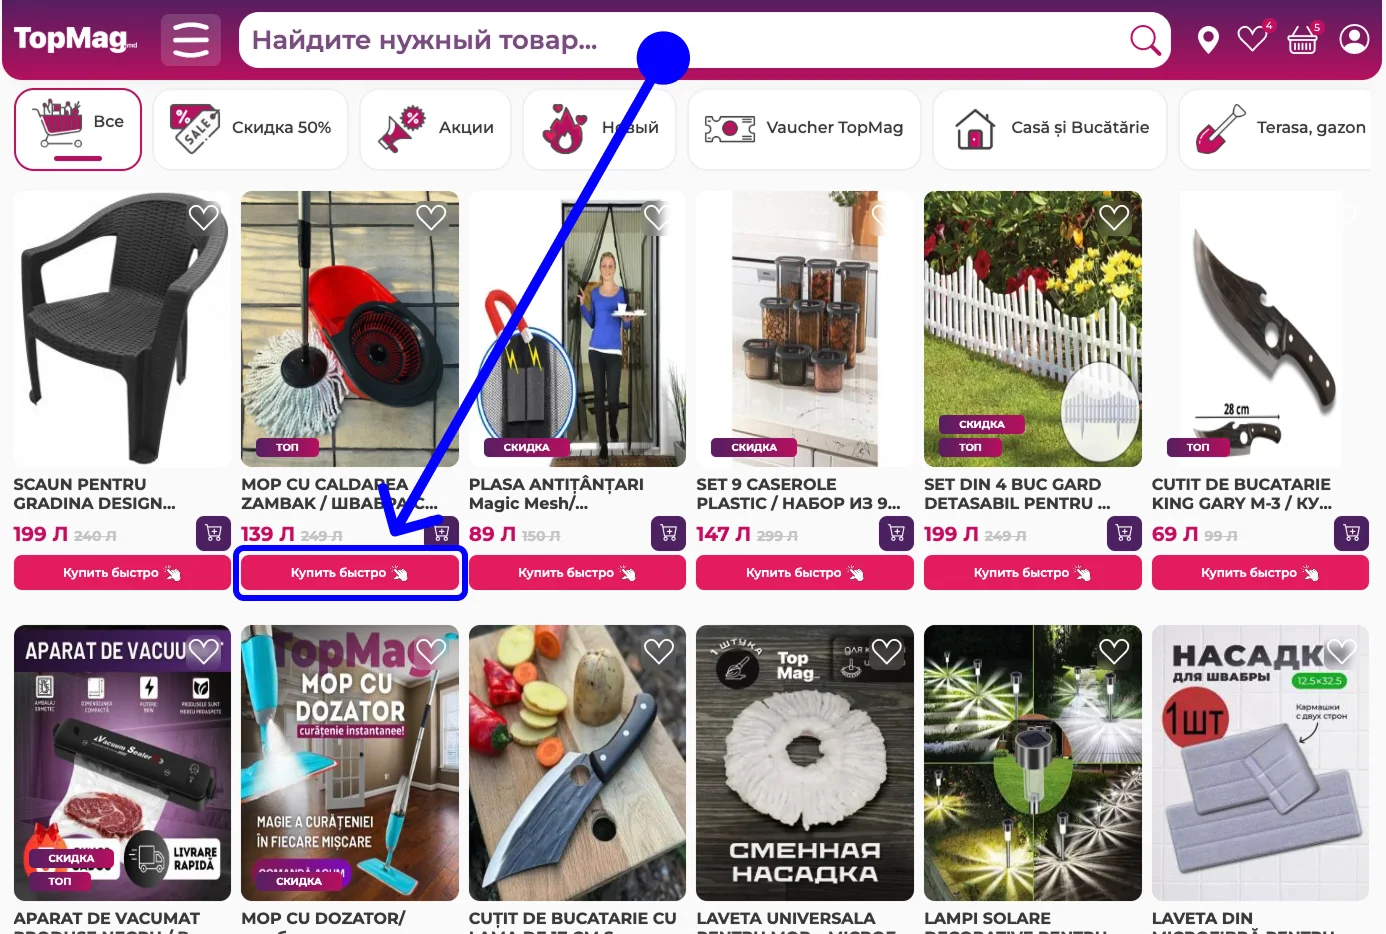Add CUTIT DE BUCATARIE KING GARY to cart

(x=1351, y=533)
